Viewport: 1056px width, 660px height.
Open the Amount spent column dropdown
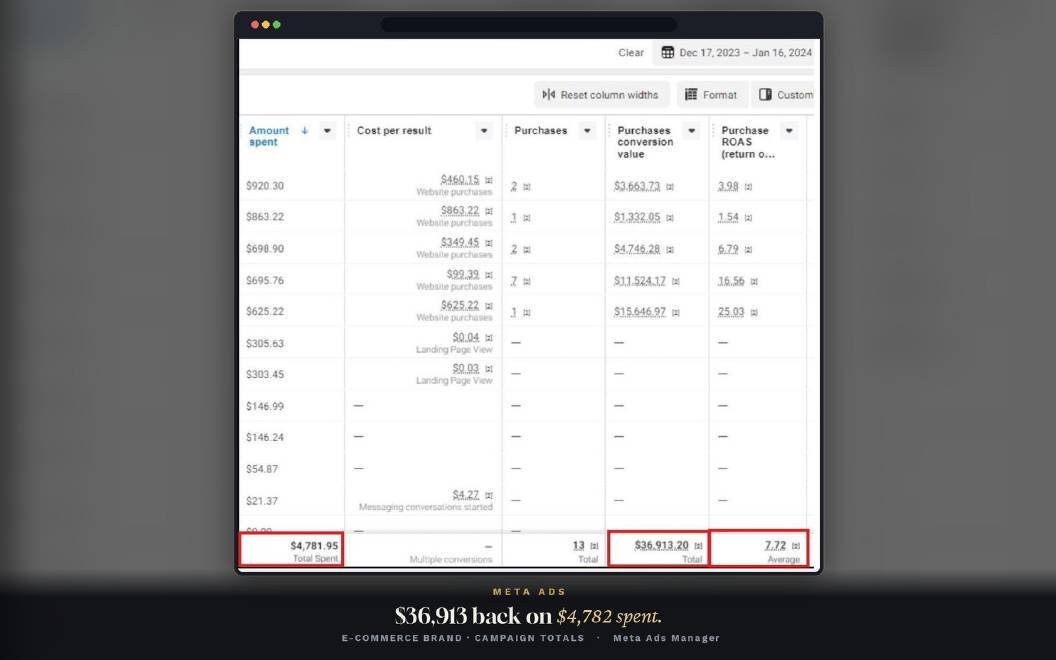pos(327,131)
